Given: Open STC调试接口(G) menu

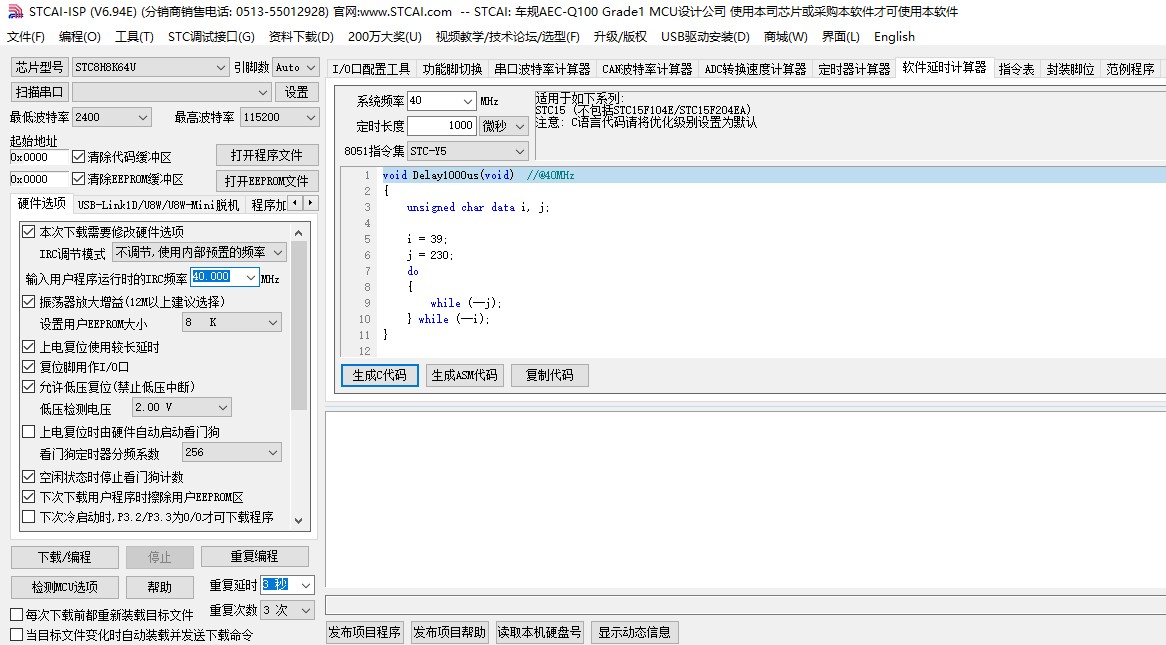Looking at the screenshot, I should coord(211,36).
